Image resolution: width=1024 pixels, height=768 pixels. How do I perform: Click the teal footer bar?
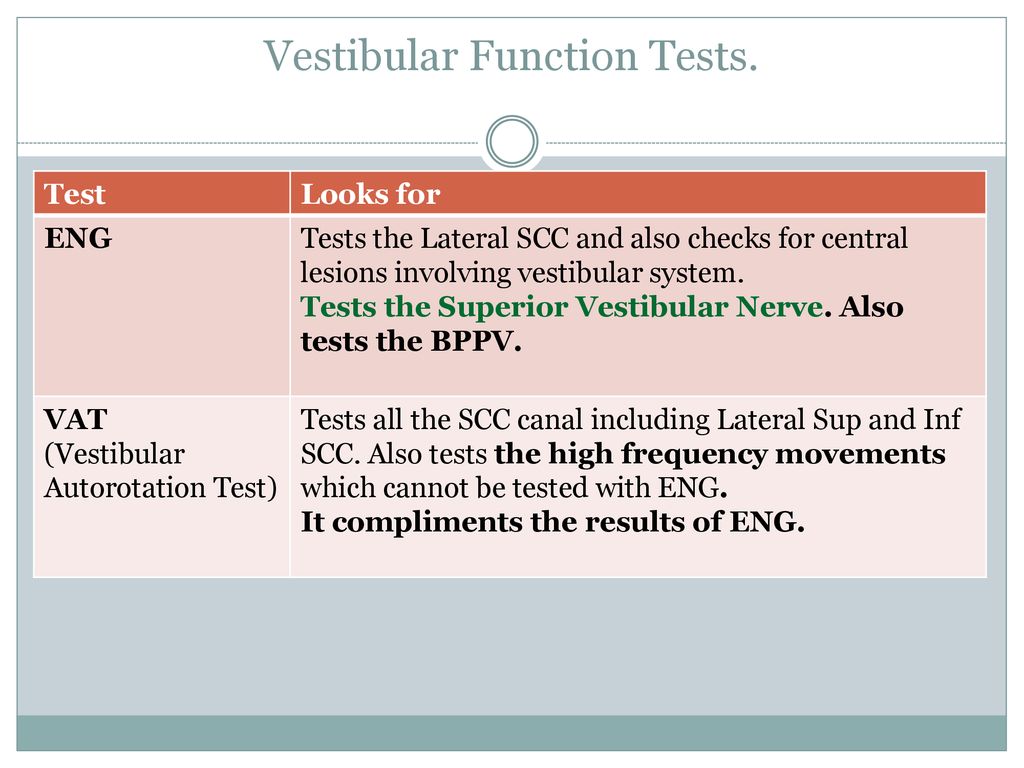click(512, 733)
